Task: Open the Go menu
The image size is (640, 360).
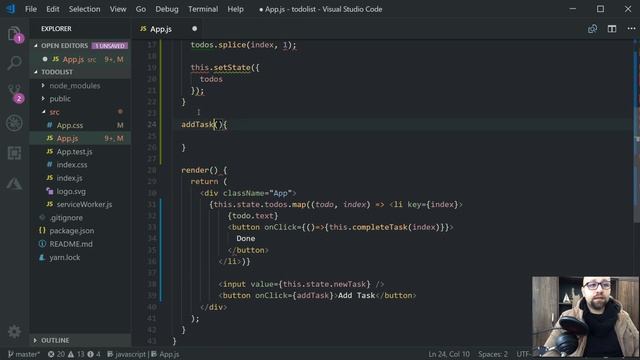Action: pos(141,9)
